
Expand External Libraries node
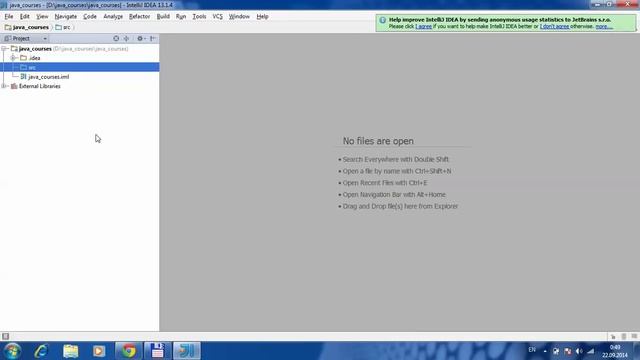(x=4, y=86)
